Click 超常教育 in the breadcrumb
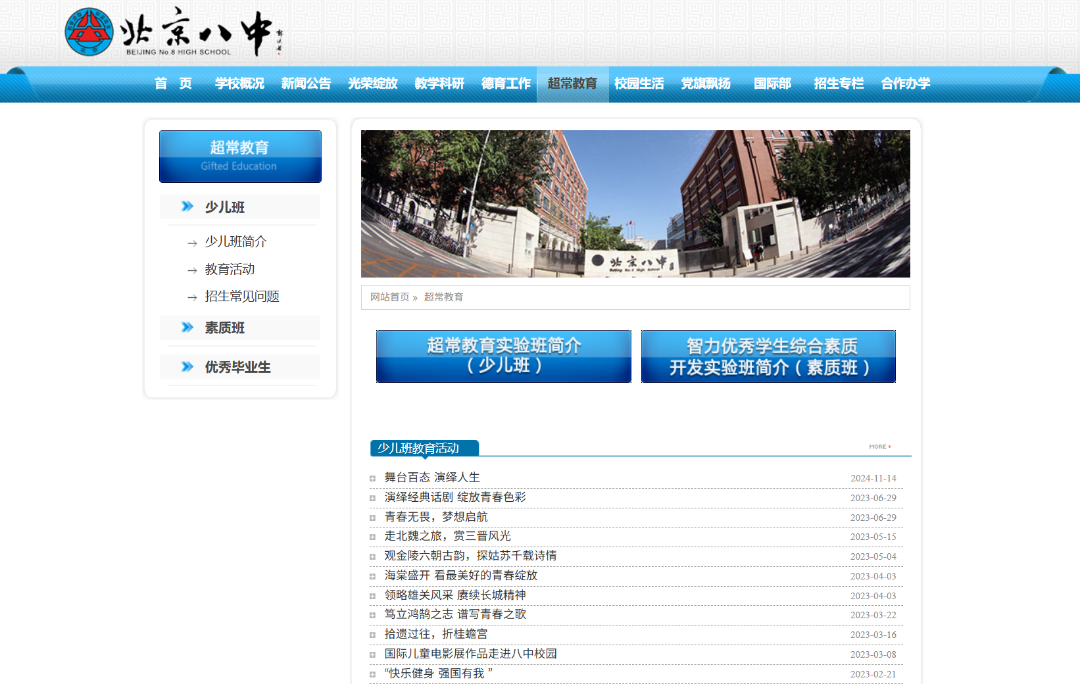This screenshot has width=1080, height=684. coord(444,297)
